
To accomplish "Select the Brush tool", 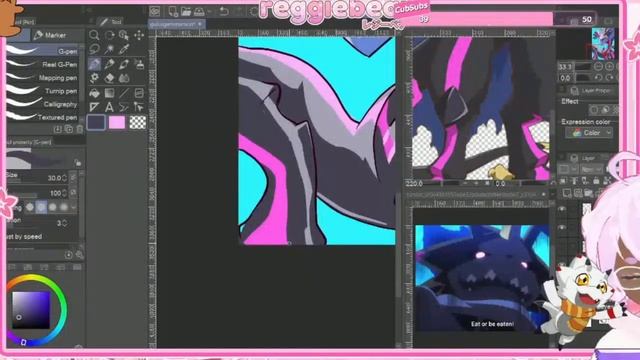I will [x=124, y=64].
